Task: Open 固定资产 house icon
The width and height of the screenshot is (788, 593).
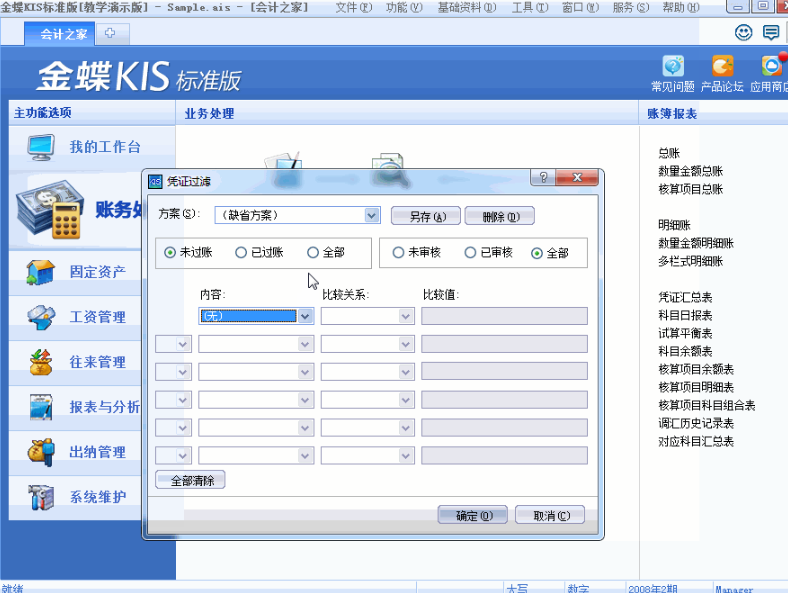Action: coord(41,271)
